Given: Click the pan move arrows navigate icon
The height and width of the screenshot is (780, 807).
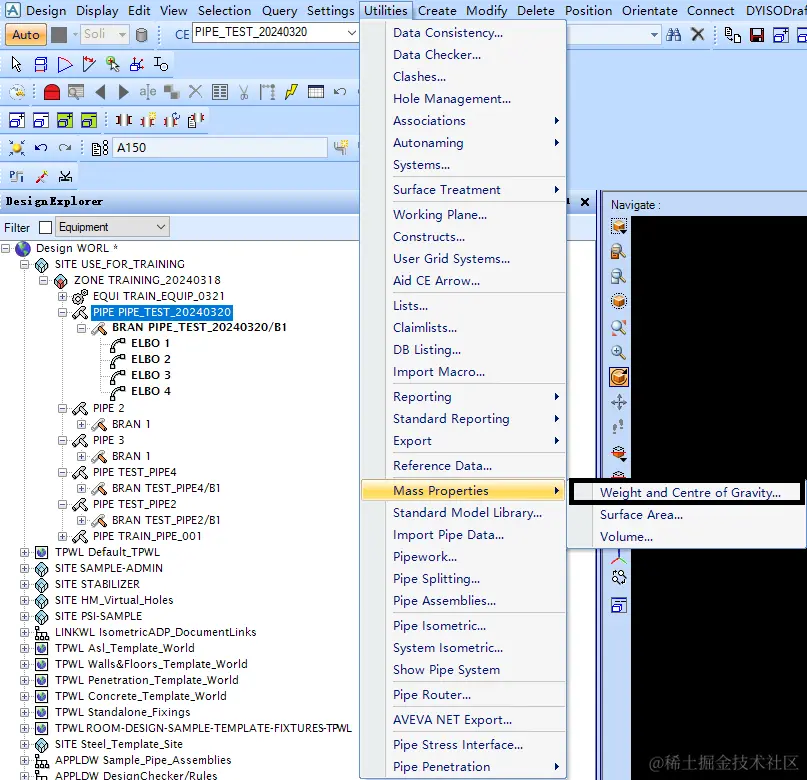Looking at the screenshot, I should pos(619,402).
